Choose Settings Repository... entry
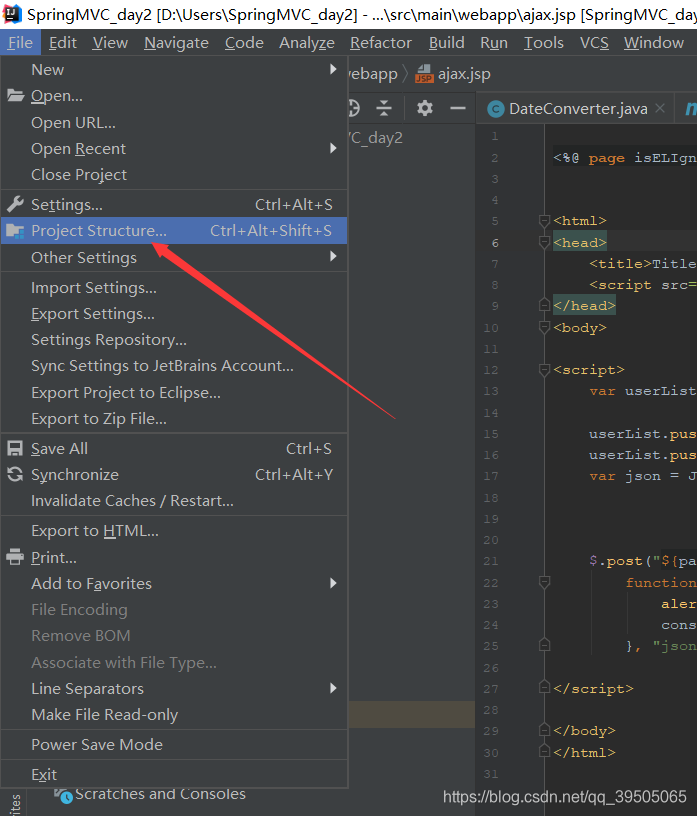697x816 pixels. click(x=174, y=340)
